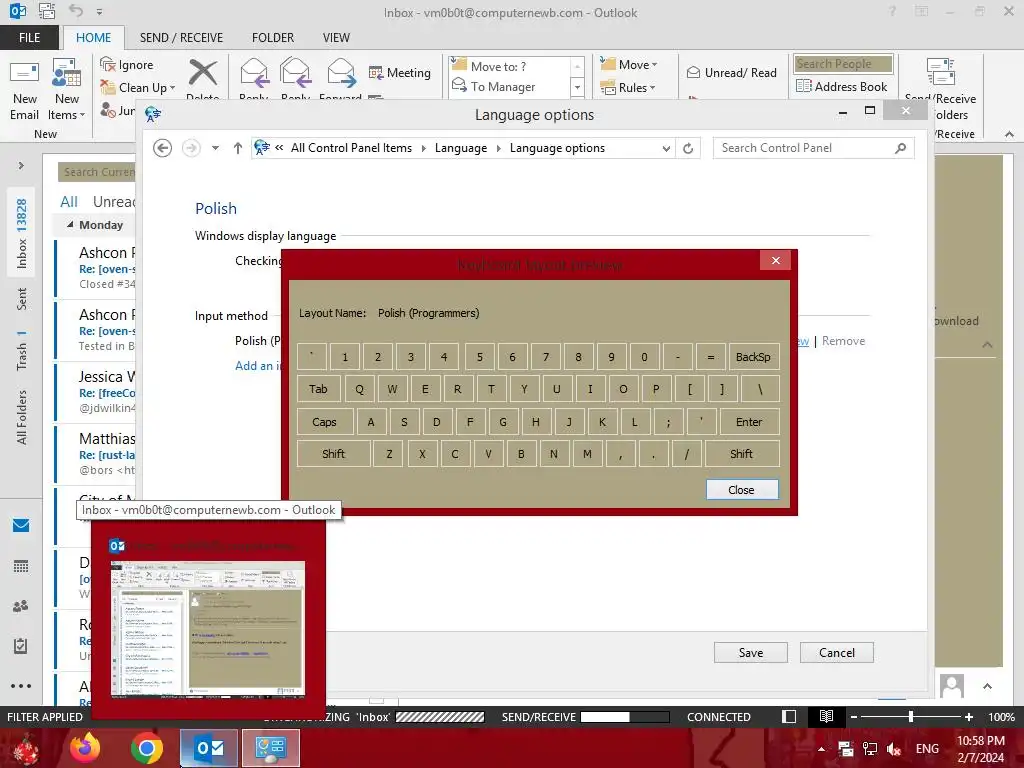The image size is (1024, 768).
Task: Click Cancel in Language options
Action: (837, 652)
